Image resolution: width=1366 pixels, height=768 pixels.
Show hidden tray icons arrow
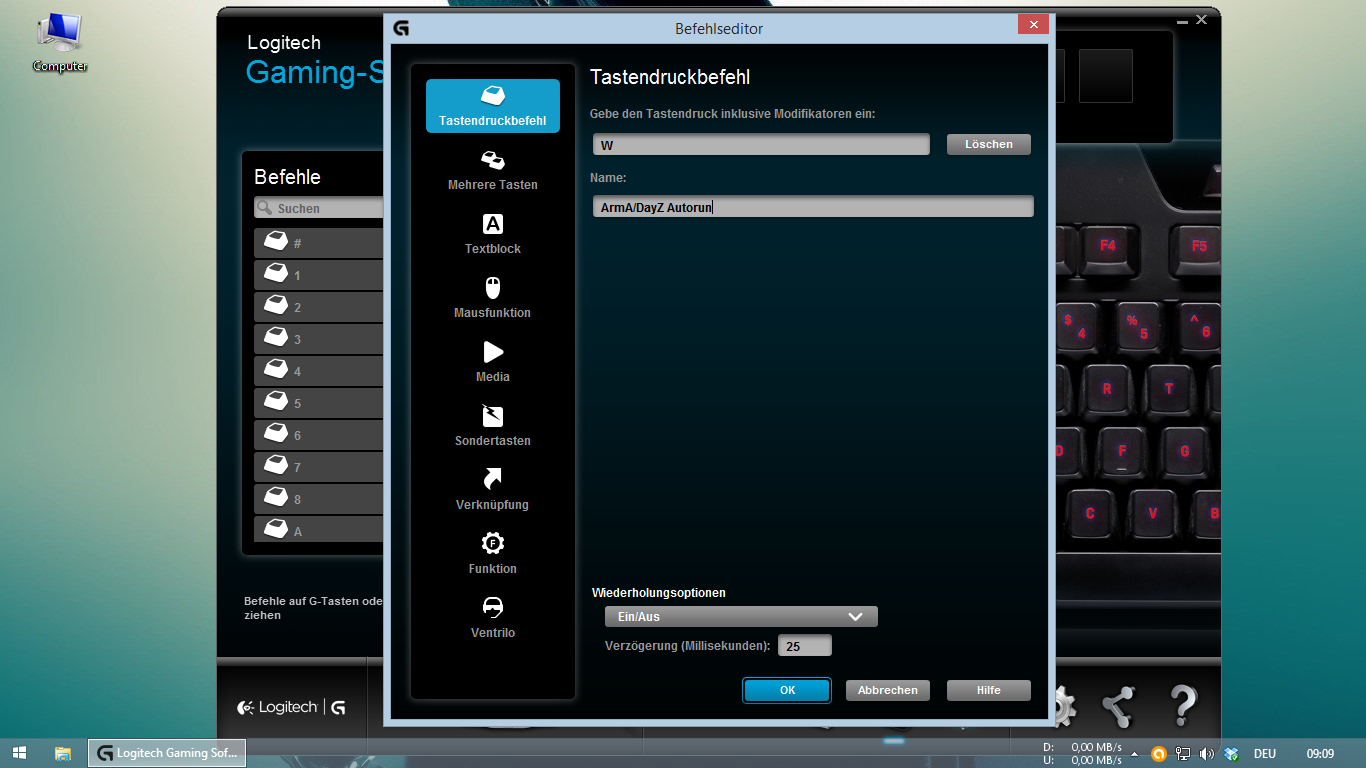1134,754
